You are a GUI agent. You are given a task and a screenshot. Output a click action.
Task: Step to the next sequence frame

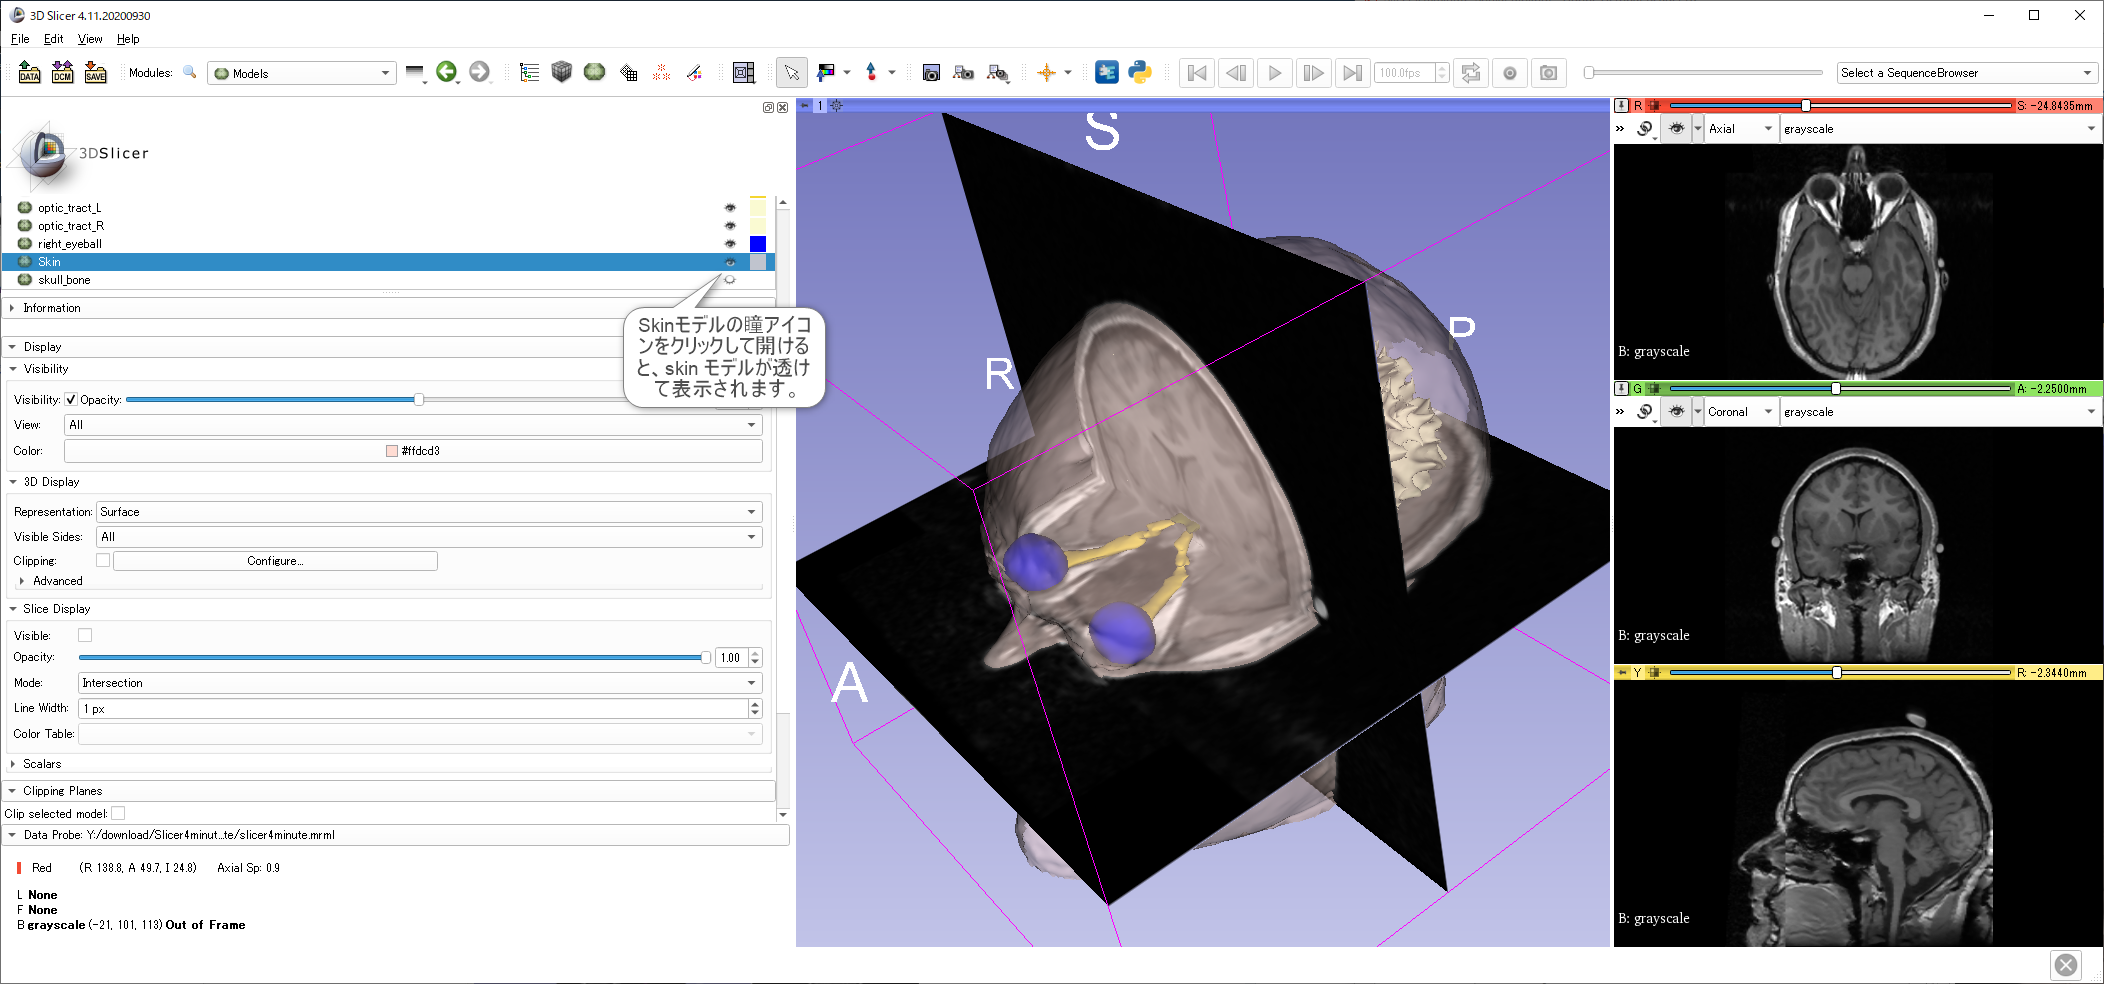(1313, 72)
